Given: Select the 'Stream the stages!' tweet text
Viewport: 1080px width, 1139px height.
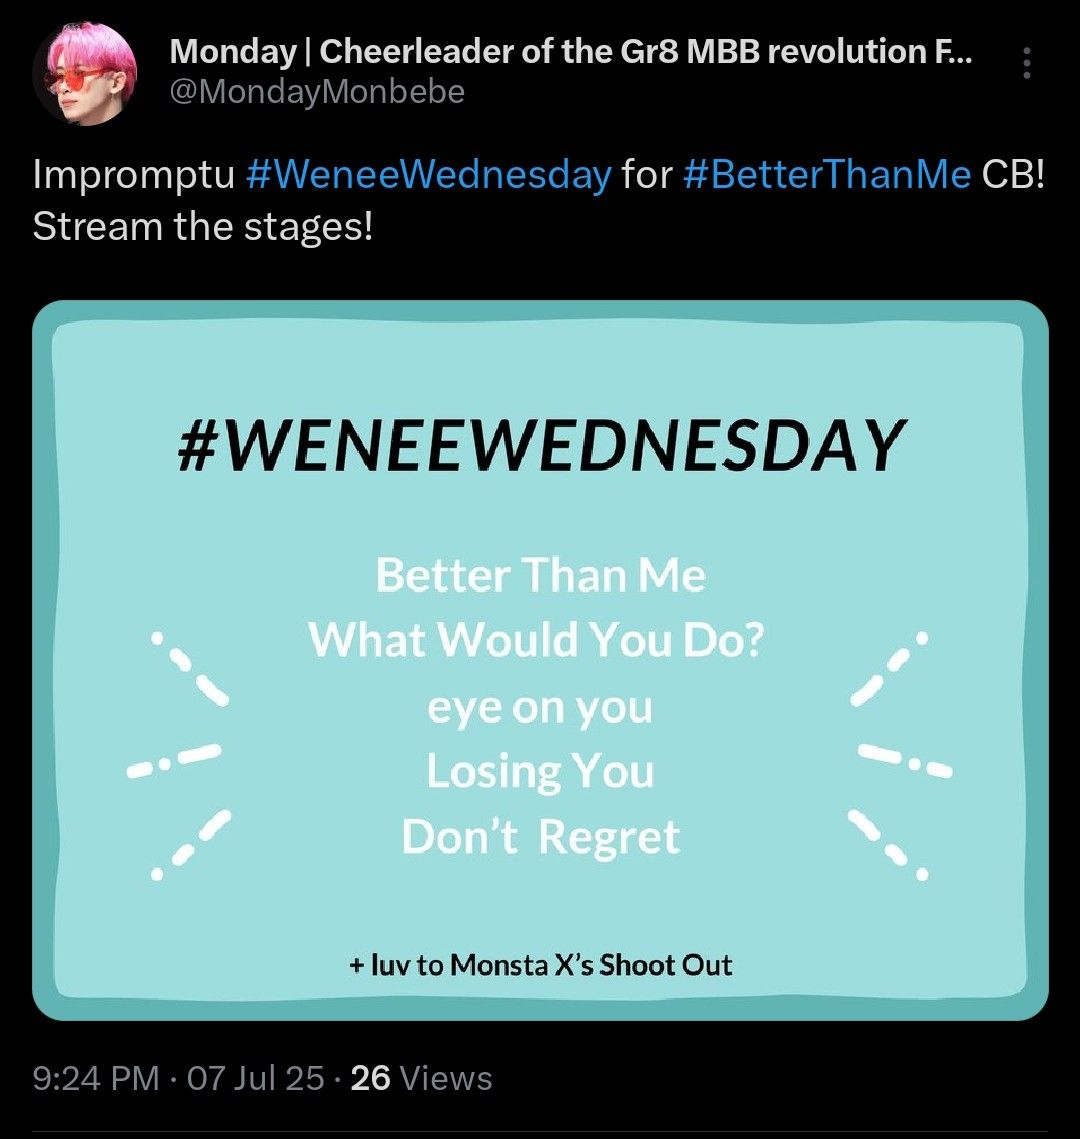Looking at the screenshot, I should [203, 227].
